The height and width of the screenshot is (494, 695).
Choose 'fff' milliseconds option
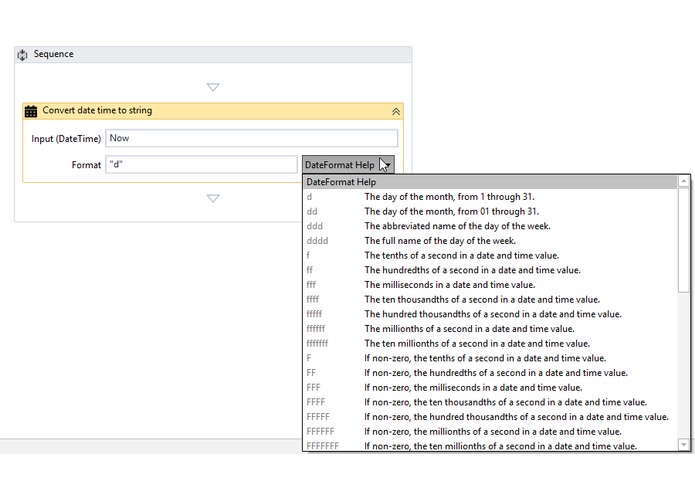point(490,284)
